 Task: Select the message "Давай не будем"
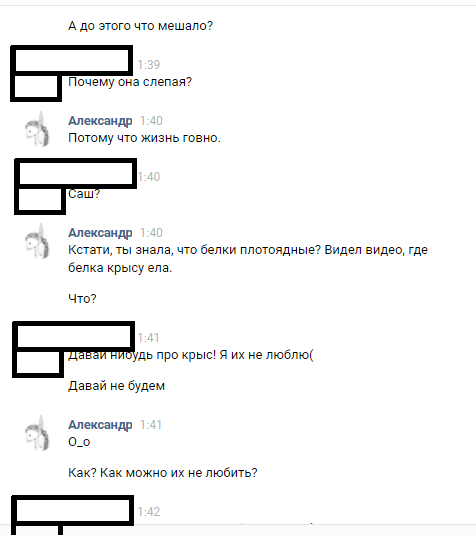[116, 386]
